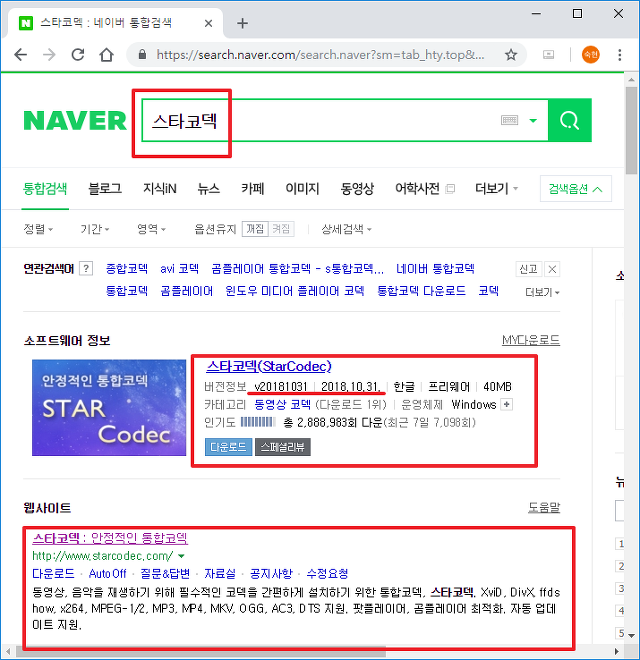Click the lock icon in the address bar
This screenshot has height=660, width=640.
142,55
